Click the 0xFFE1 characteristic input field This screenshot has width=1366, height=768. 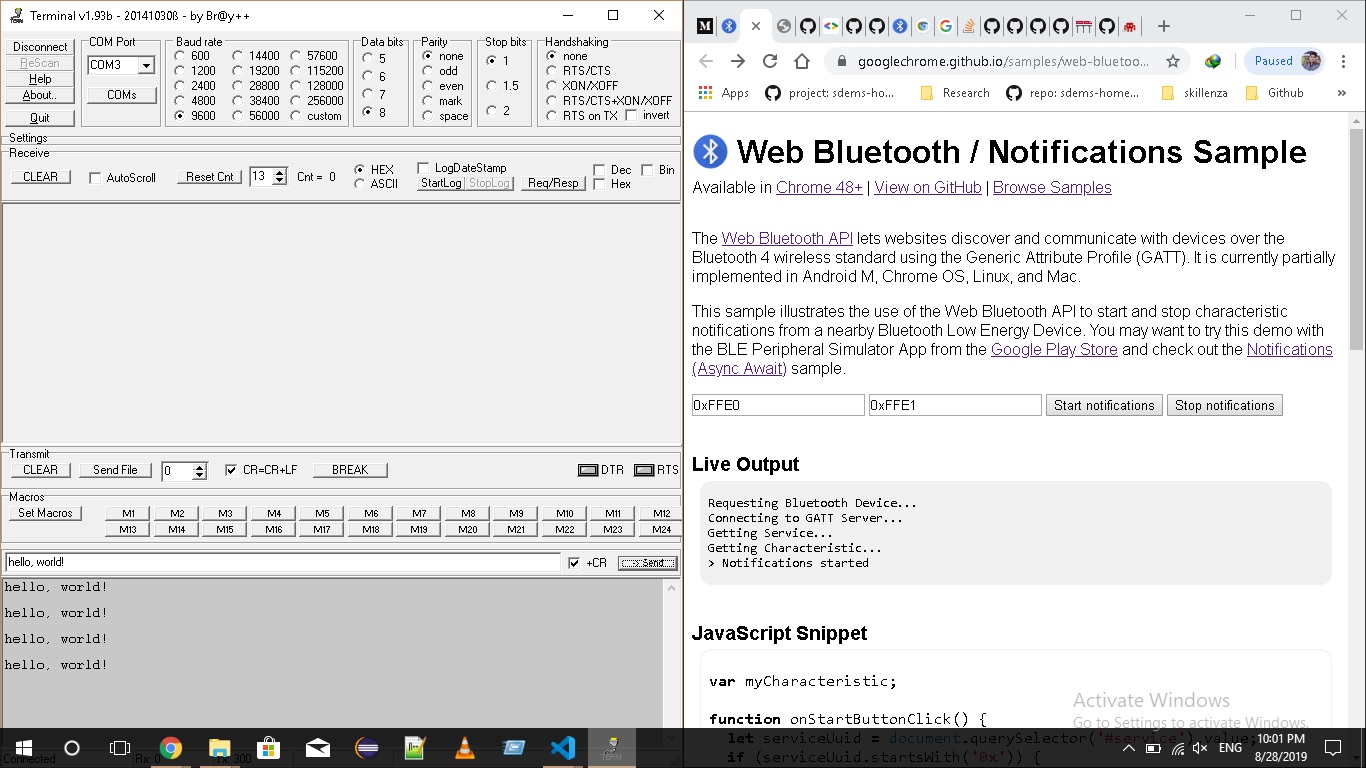click(x=955, y=405)
